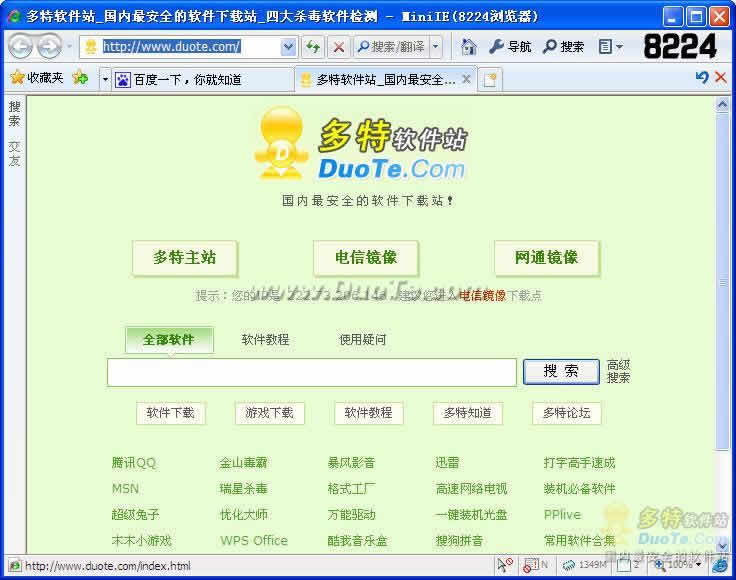Open the 超级兔子 link
736x580 pixels.
[136, 515]
